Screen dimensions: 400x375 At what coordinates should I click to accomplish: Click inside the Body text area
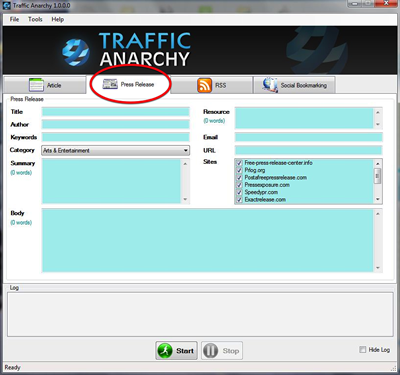pos(207,240)
